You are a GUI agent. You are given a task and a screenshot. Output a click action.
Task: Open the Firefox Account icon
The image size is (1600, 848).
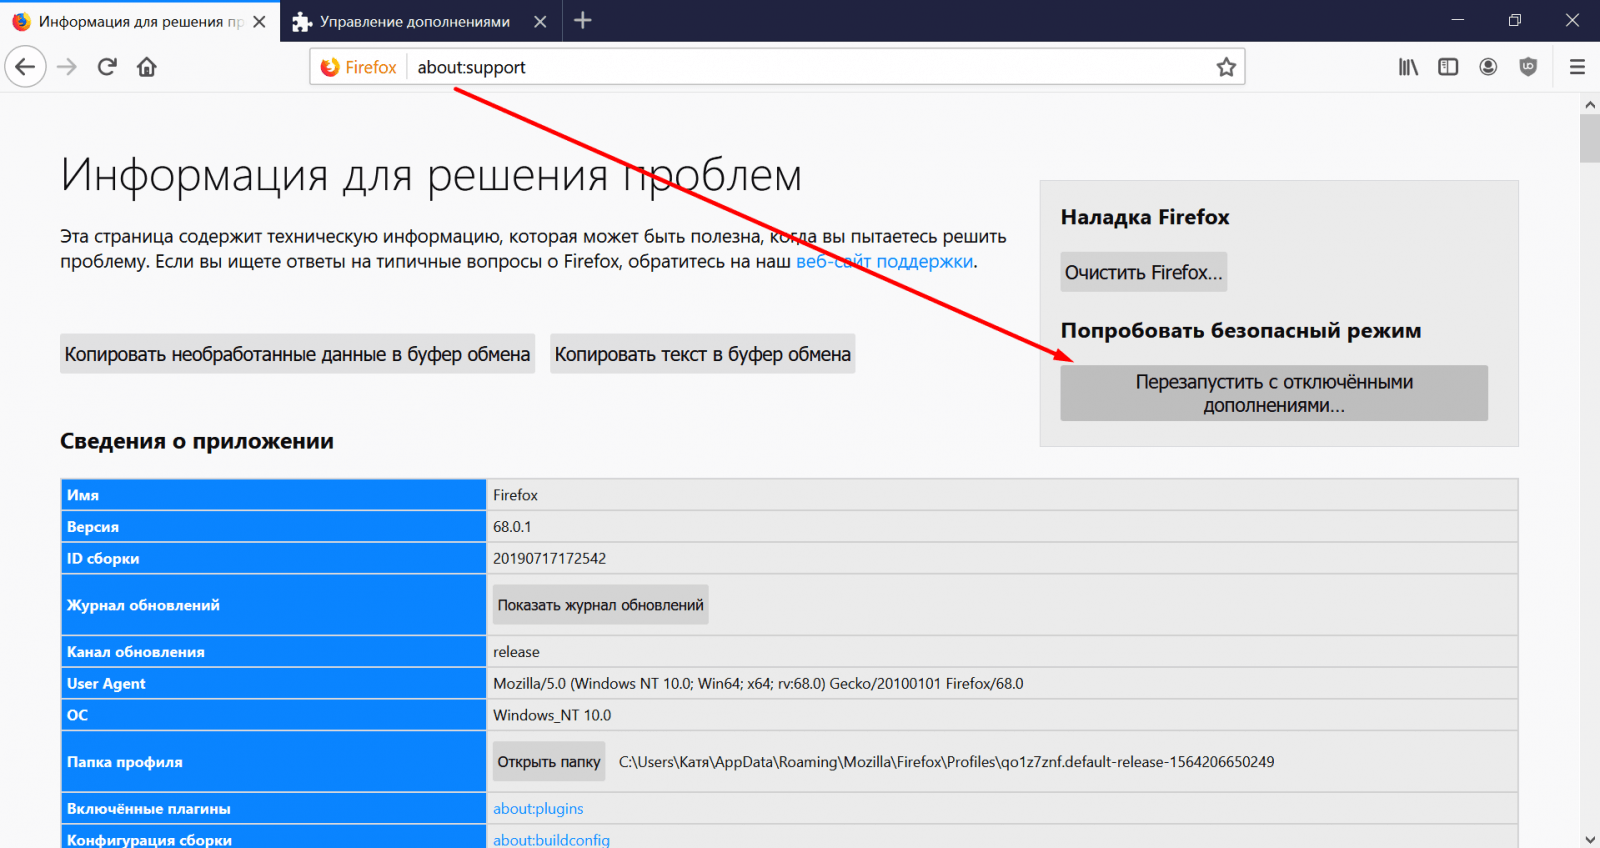[x=1488, y=67]
